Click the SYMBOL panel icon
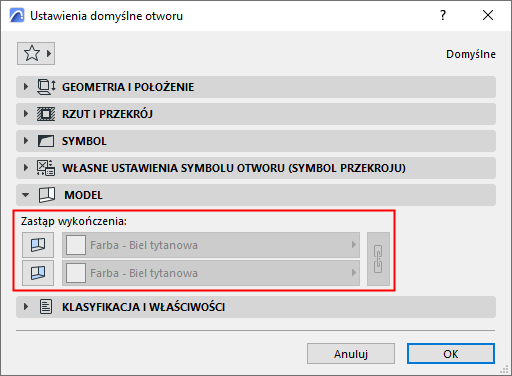The image size is (512, 376). (46, 141)
